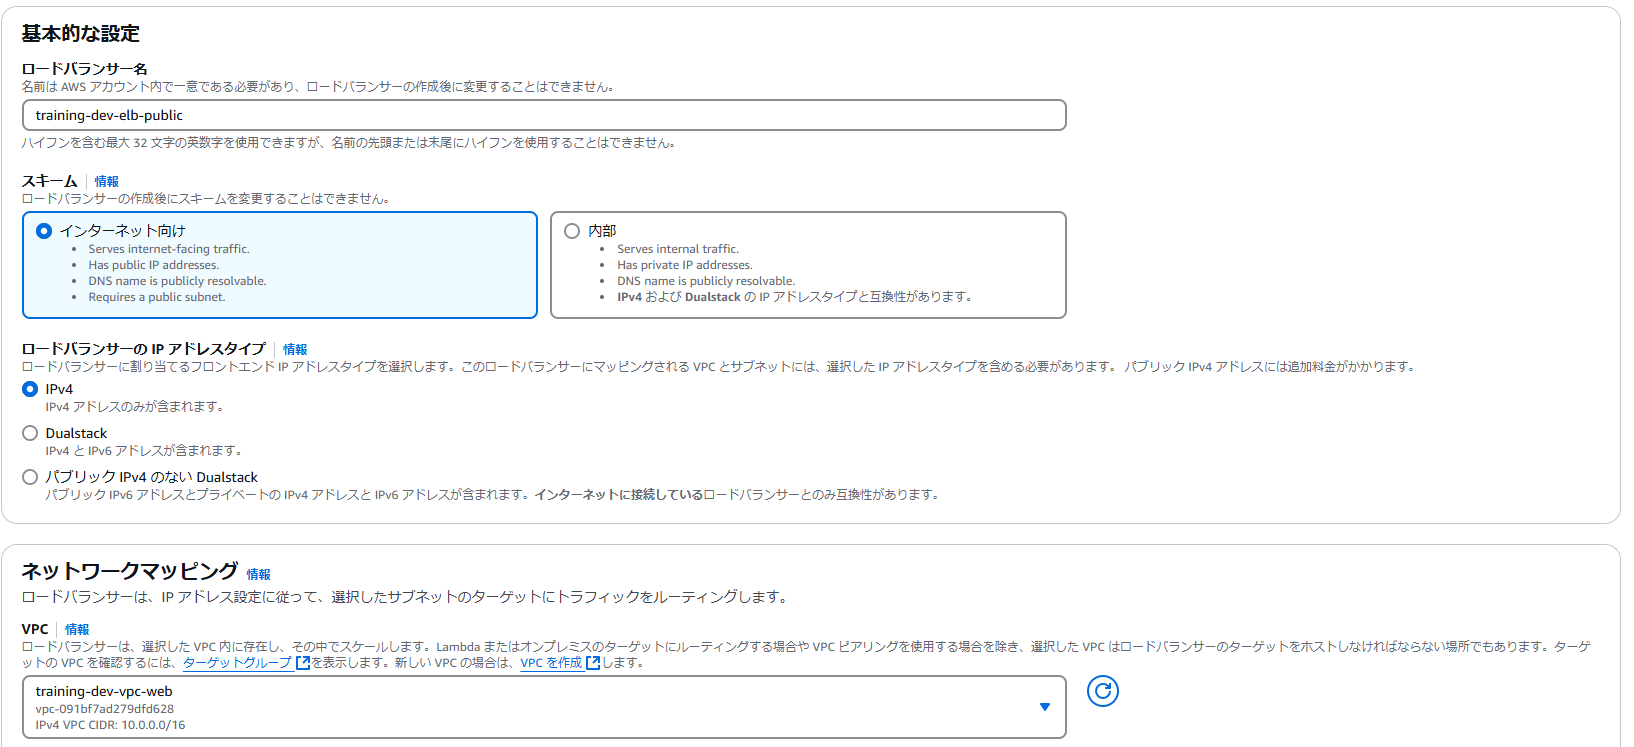Click external link icon beside VPC を作成
This screenshot has height=747, width=1634.
tap(593, 663)
